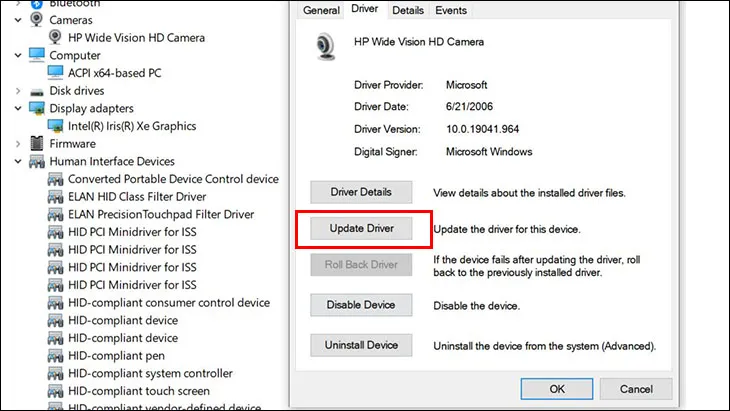730x411 pixels.
Task: Select HID-compliant consumer control device
Action: coord(168,303)
